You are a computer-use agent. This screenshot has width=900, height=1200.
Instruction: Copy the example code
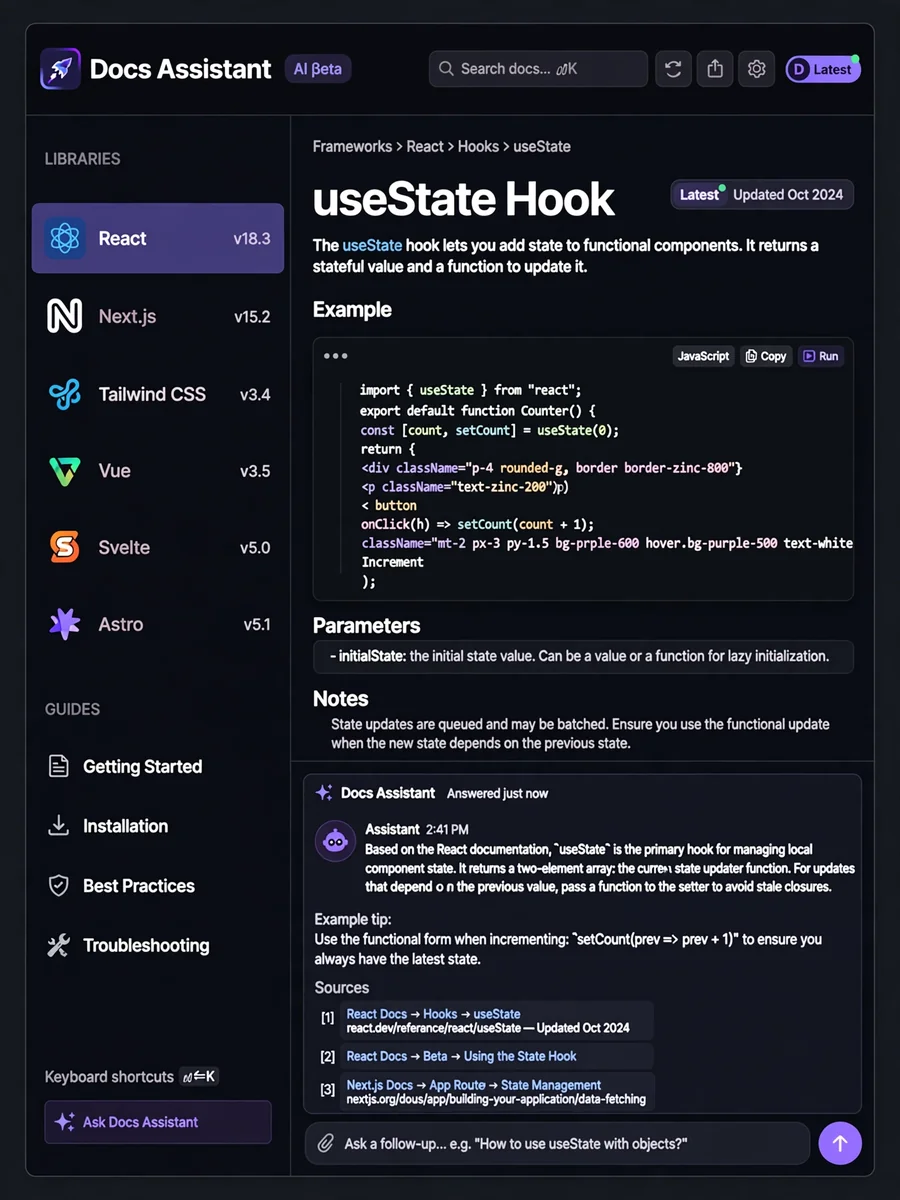766,356
